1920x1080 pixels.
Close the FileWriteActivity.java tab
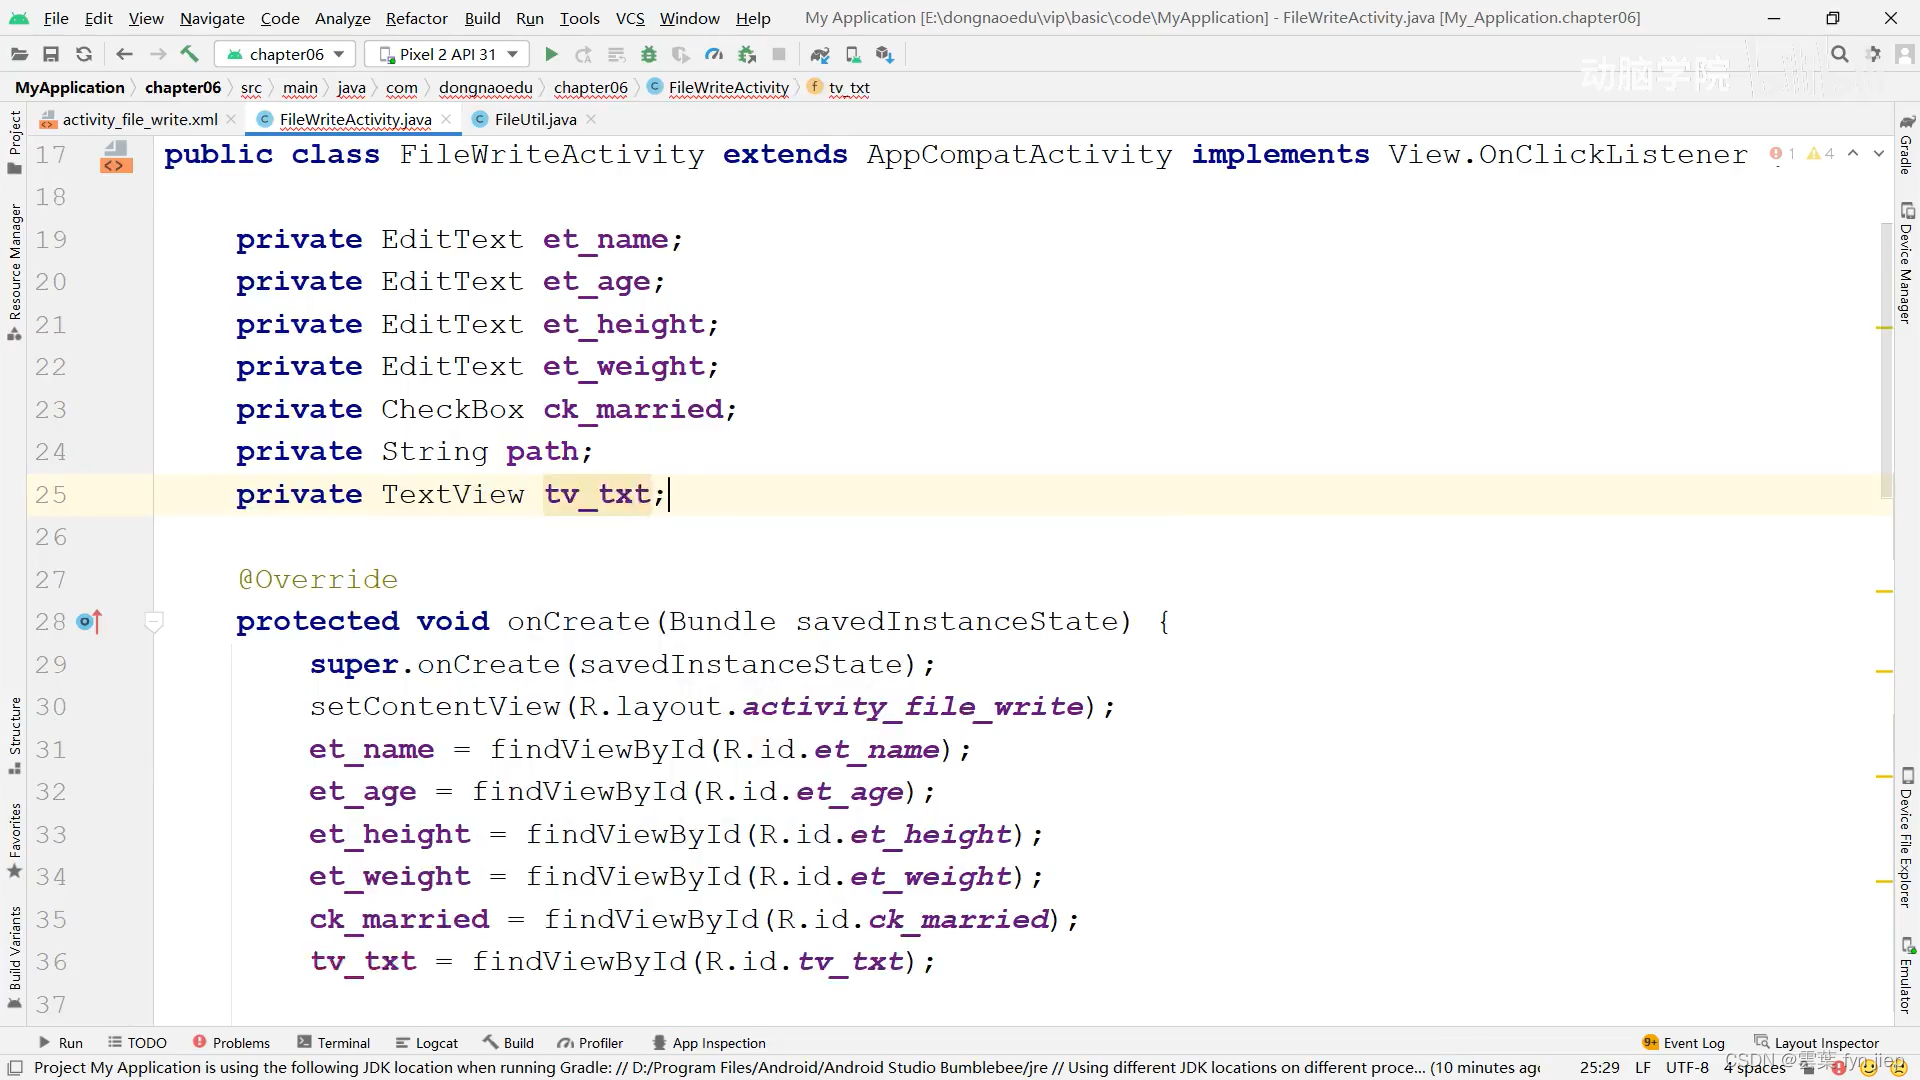click(x=446, y=119)
